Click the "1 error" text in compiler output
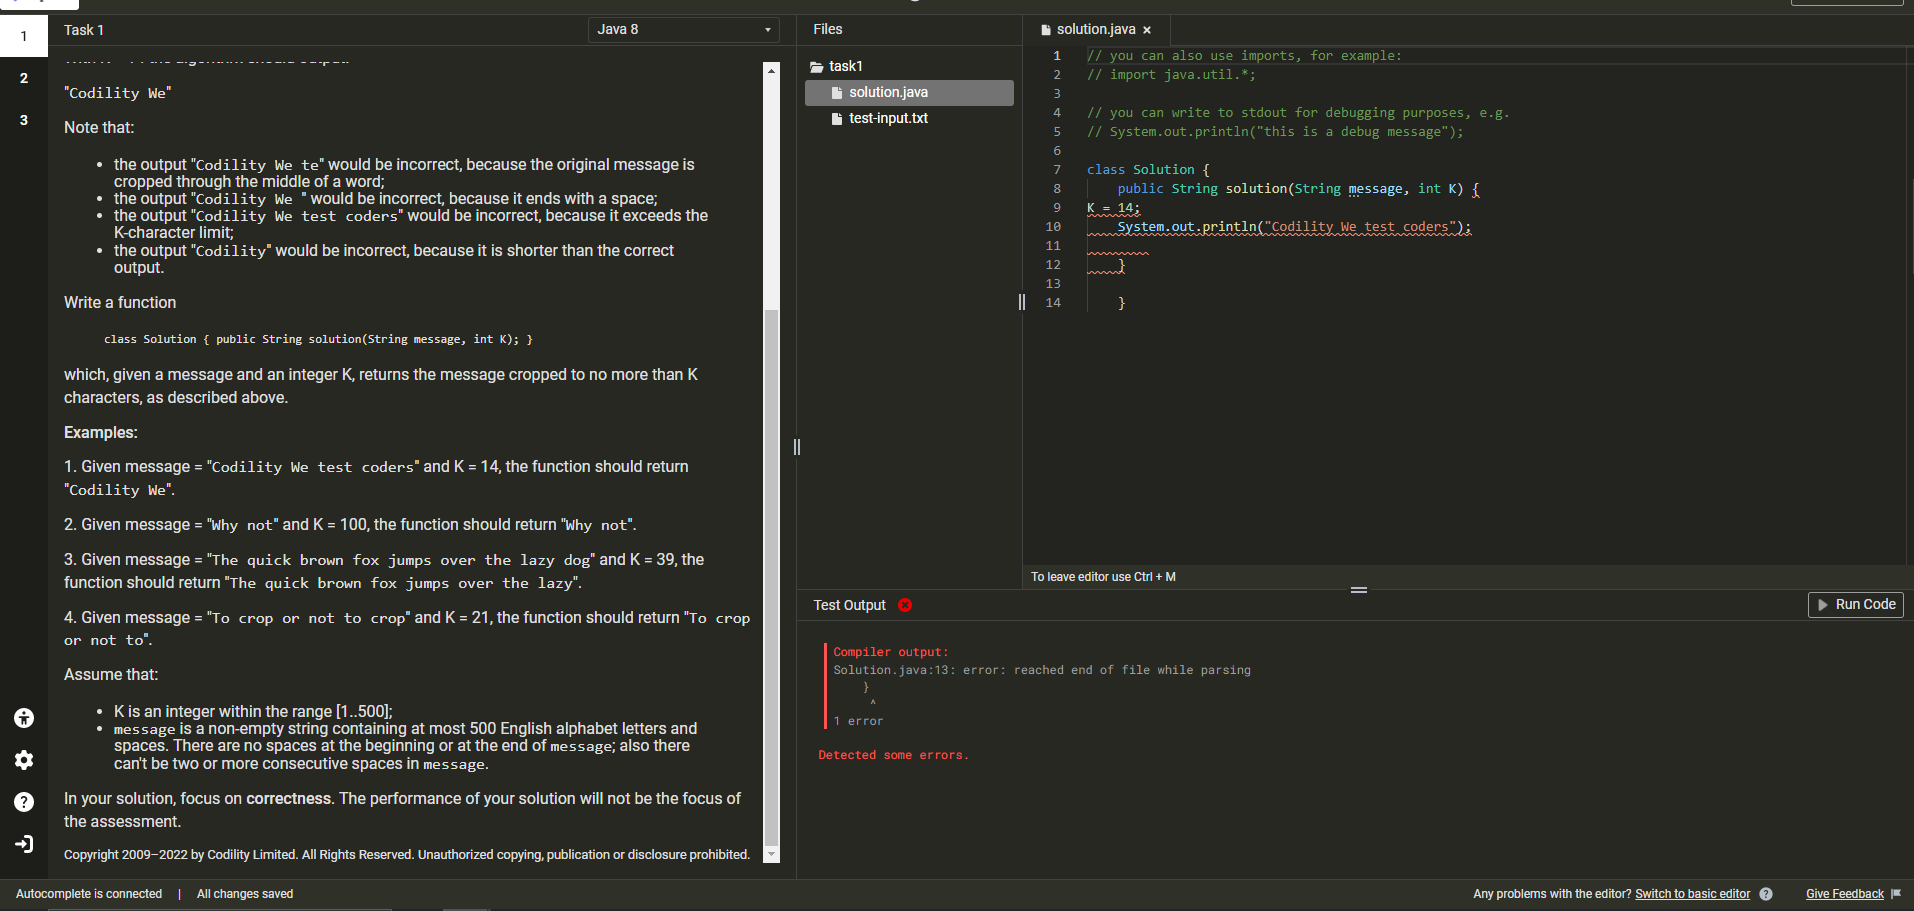 (x=858, y=721)
